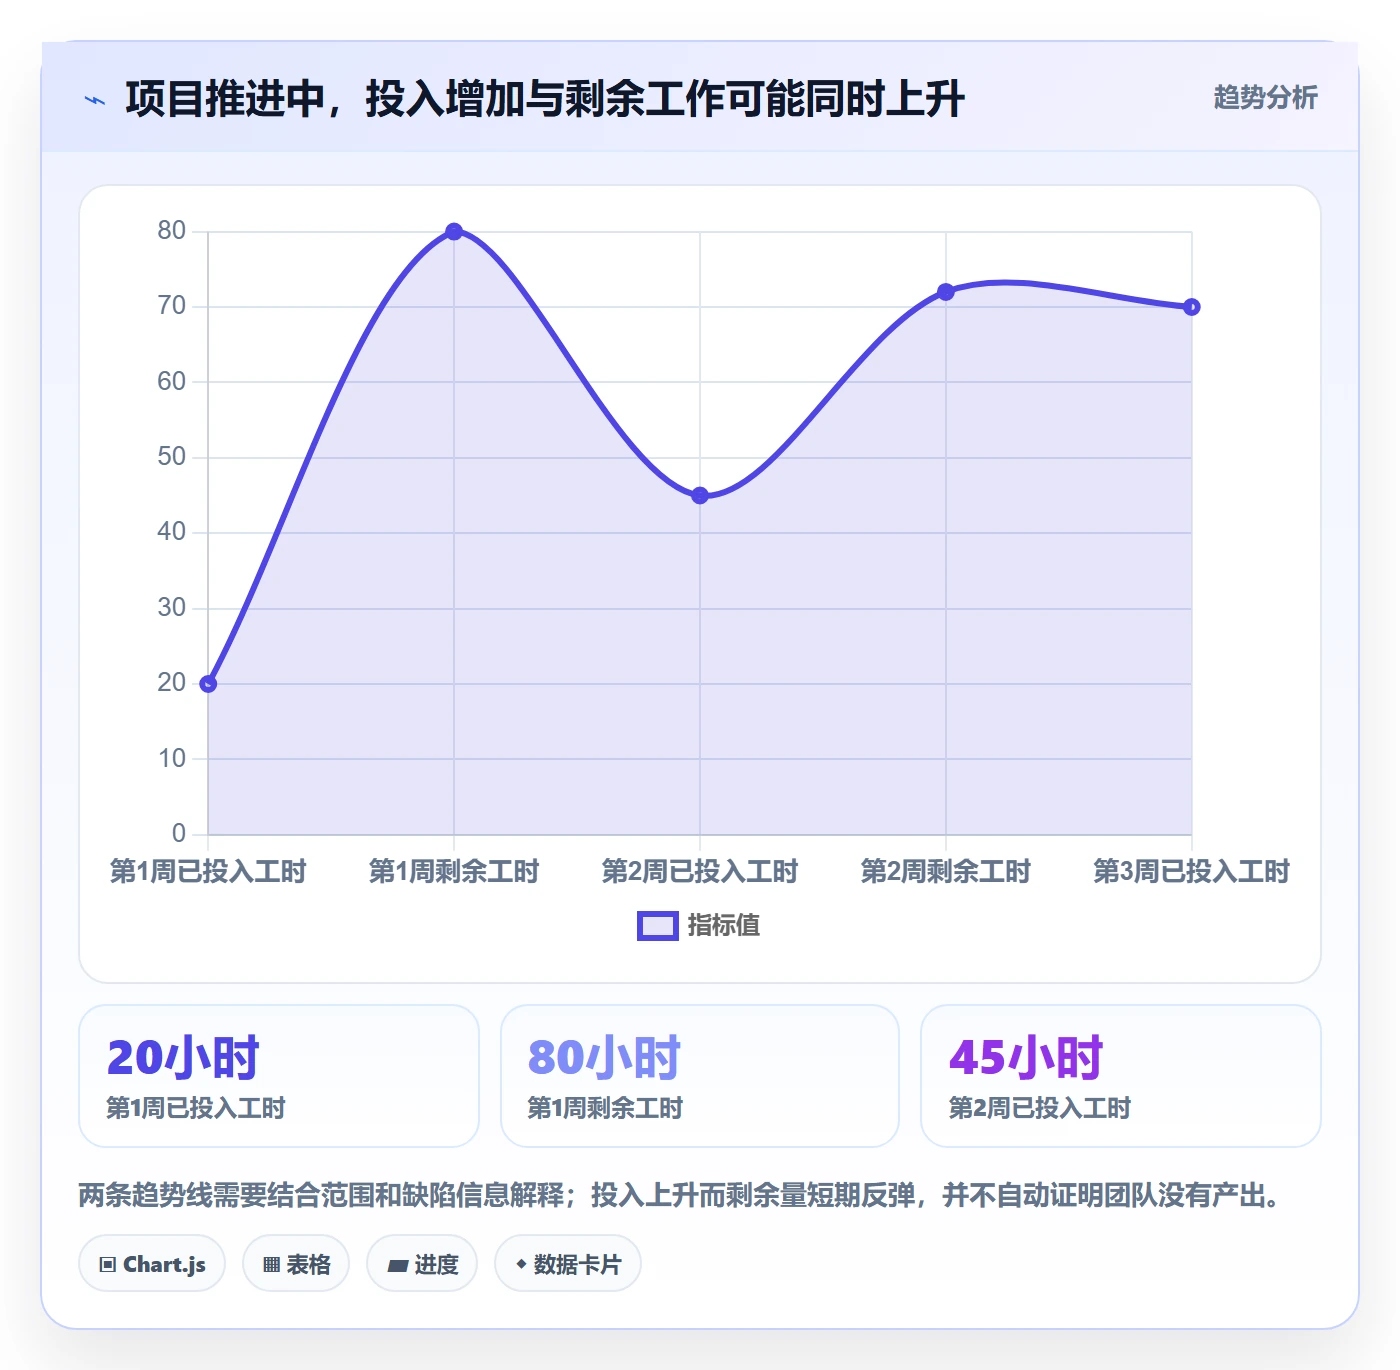Click the square icon in Chart.js chip
This screenshot has height=1370, width=1400.
tap(108, 1265)
